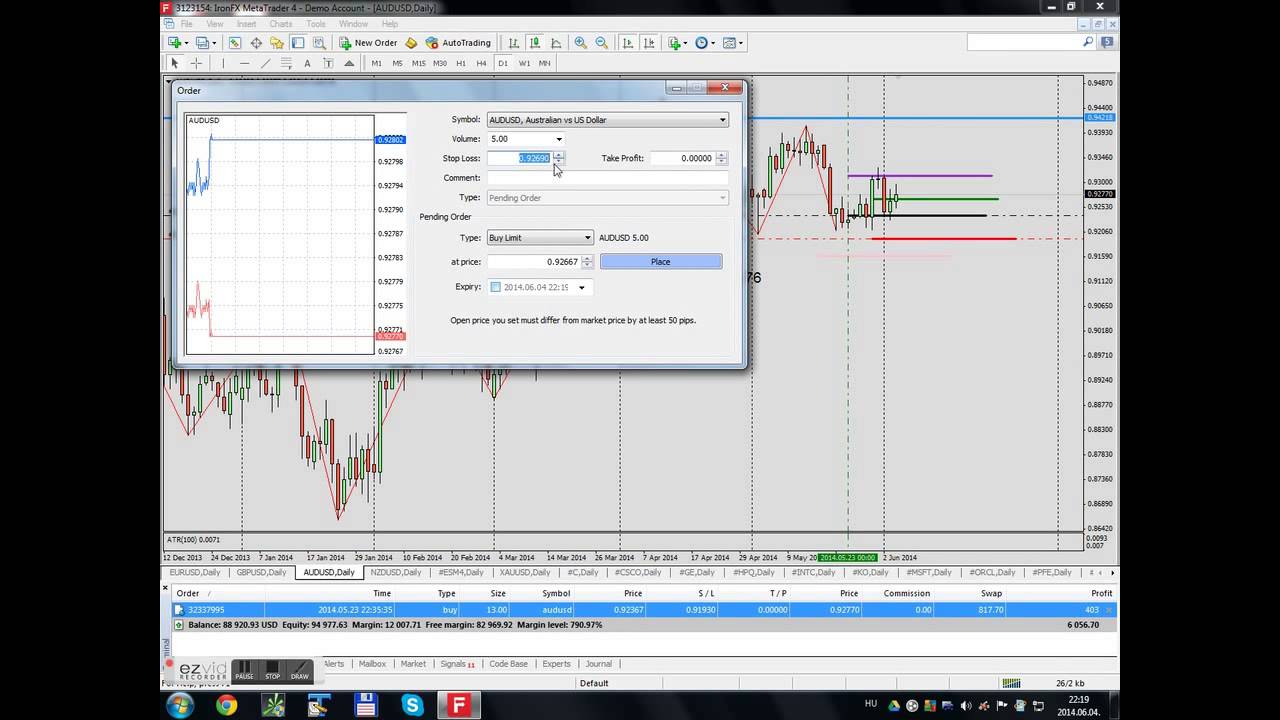
Task: Open the Templates dropdown icon
Action: click(x=732, y=43)
